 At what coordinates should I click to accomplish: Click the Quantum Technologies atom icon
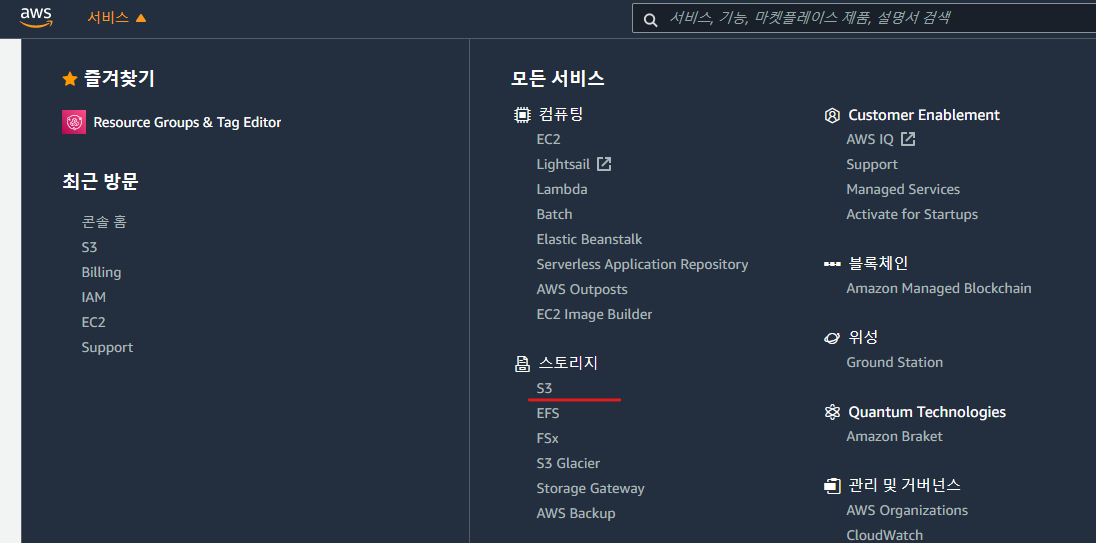click(832, 412)
